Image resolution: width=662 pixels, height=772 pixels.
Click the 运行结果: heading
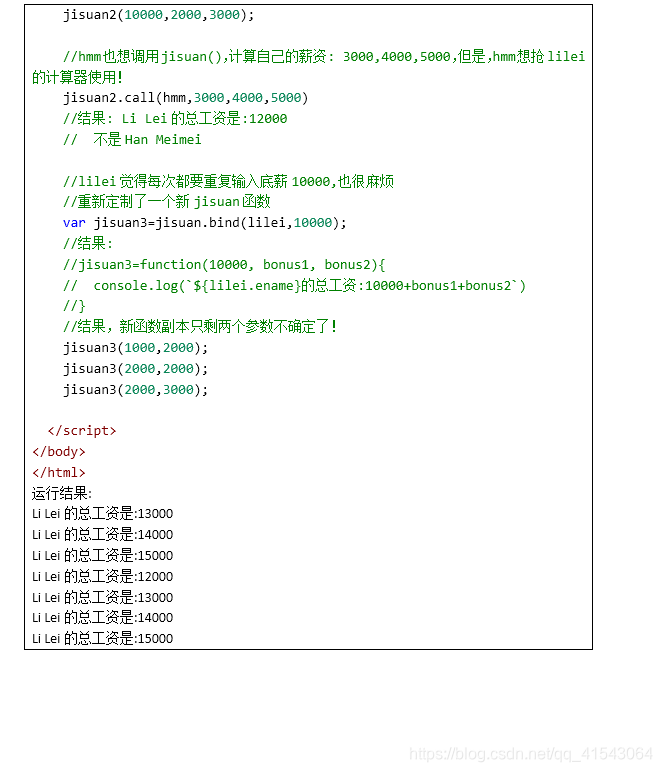(x=62, y=493)
